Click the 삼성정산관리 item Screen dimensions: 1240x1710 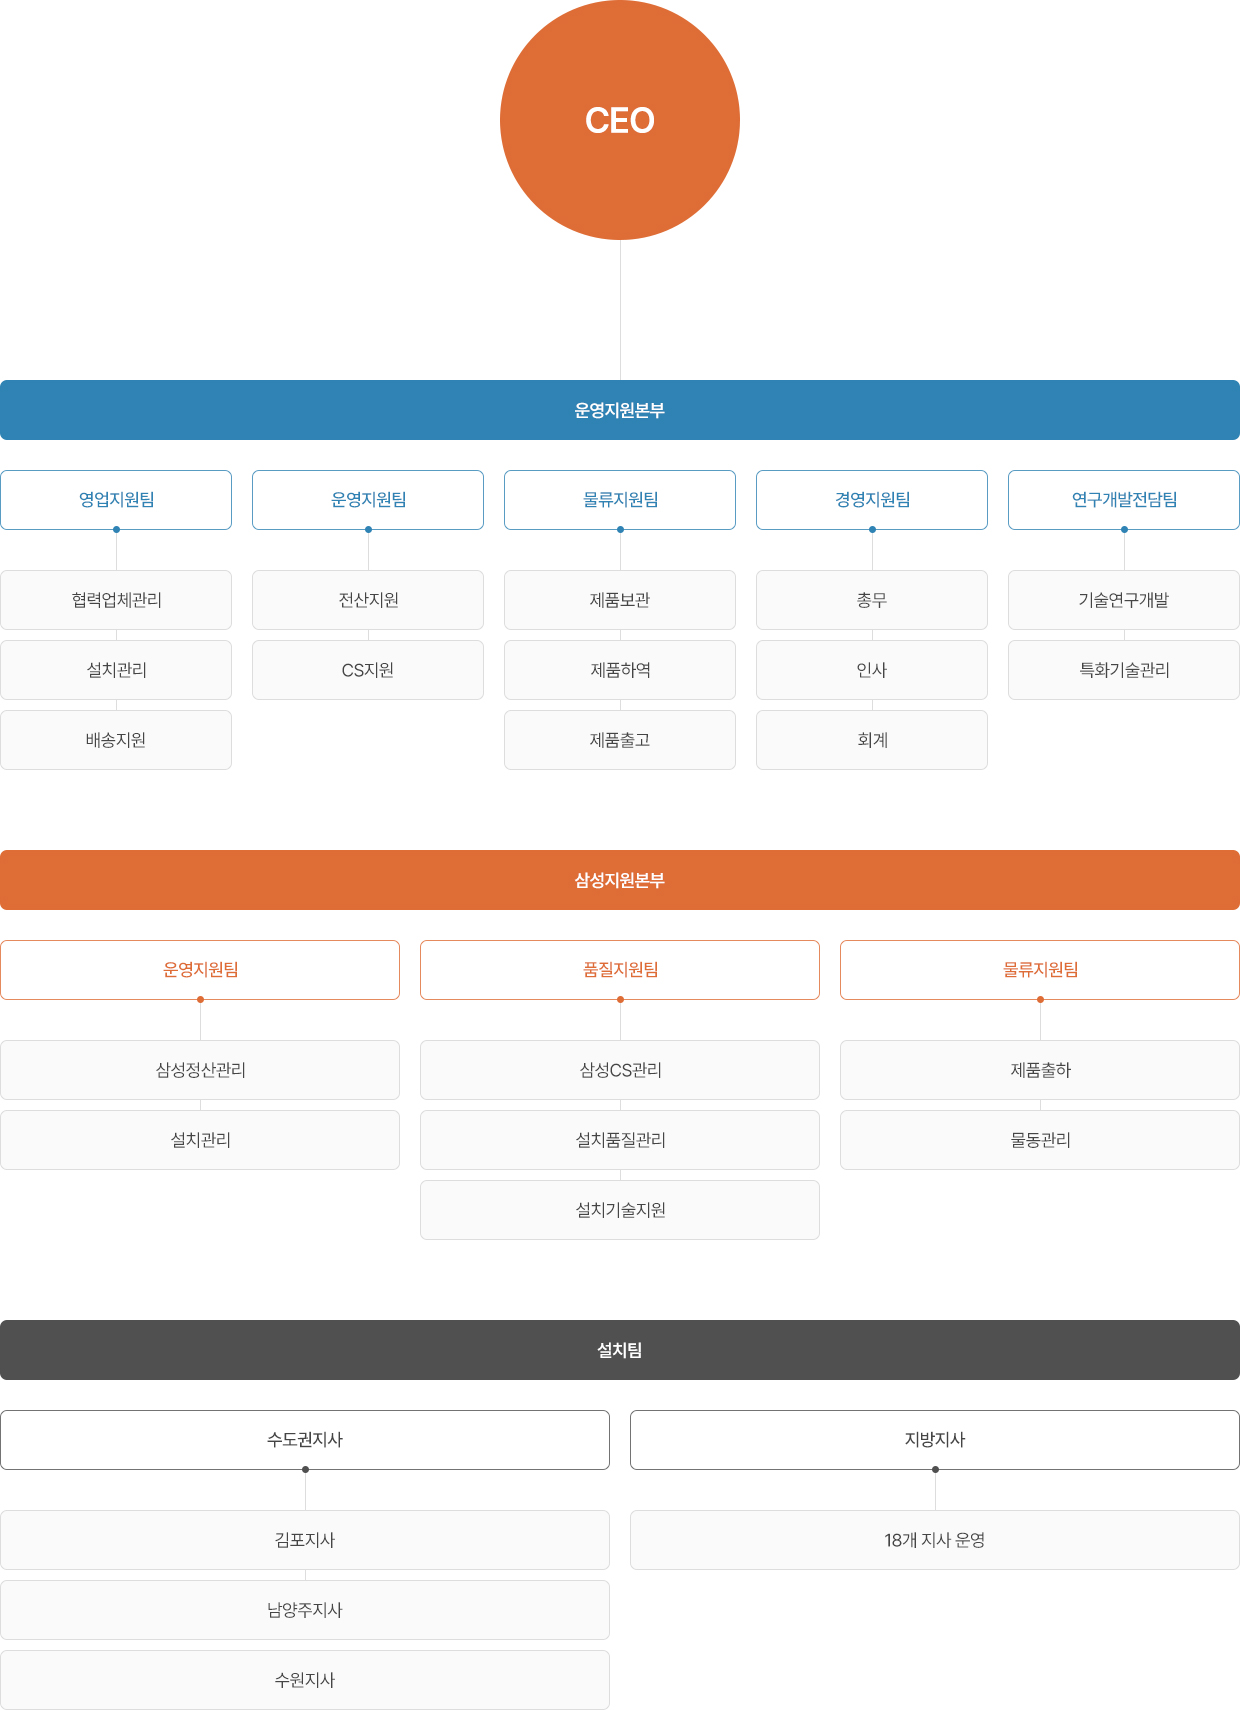click(x=200, y=1070)
